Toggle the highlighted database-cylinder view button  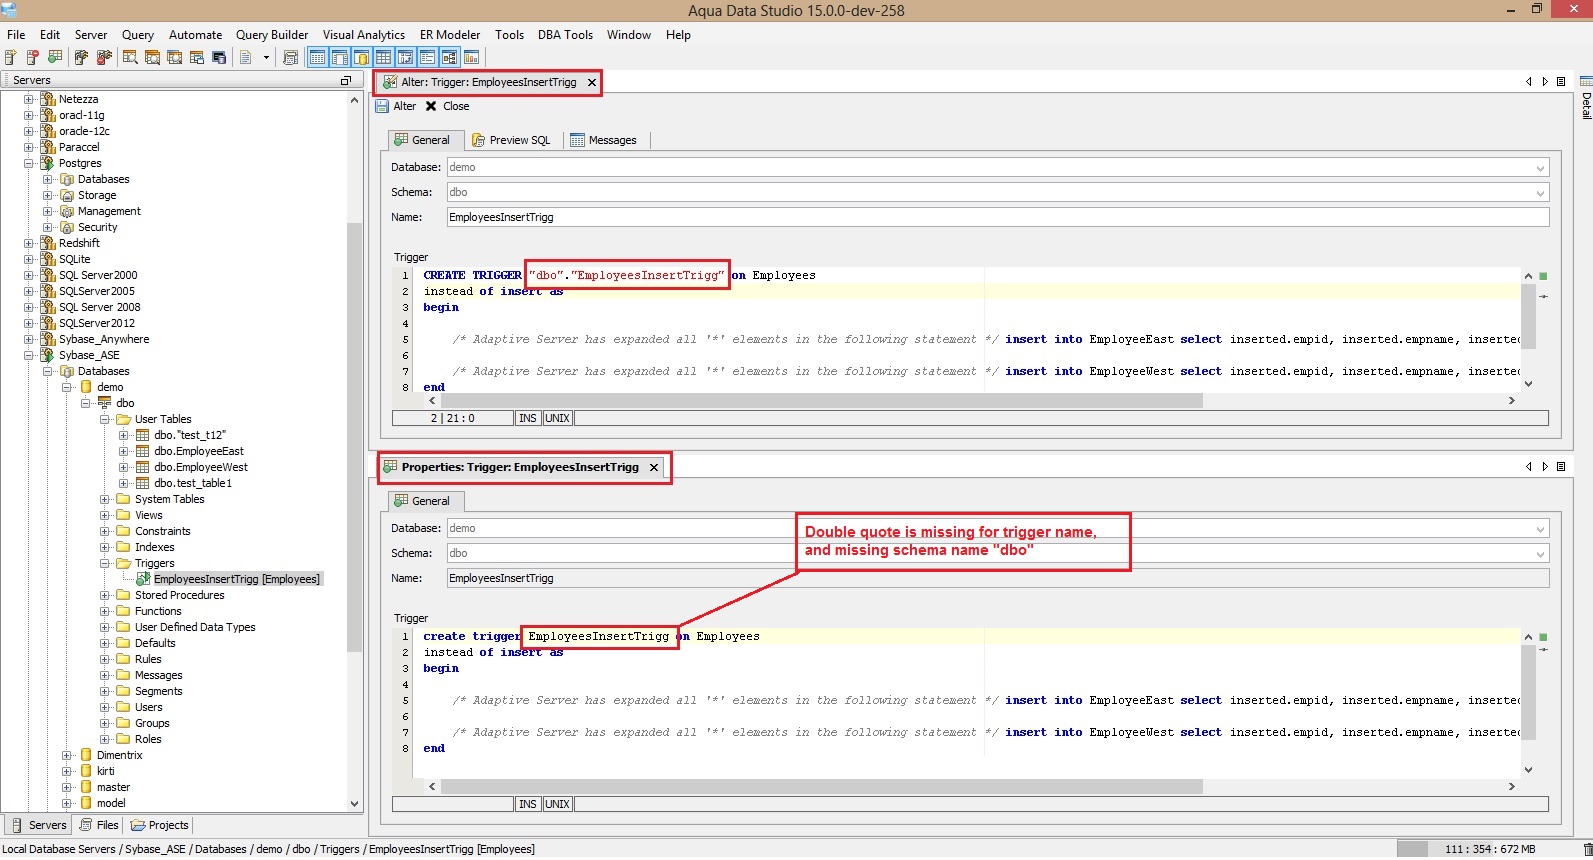point(361,57)
